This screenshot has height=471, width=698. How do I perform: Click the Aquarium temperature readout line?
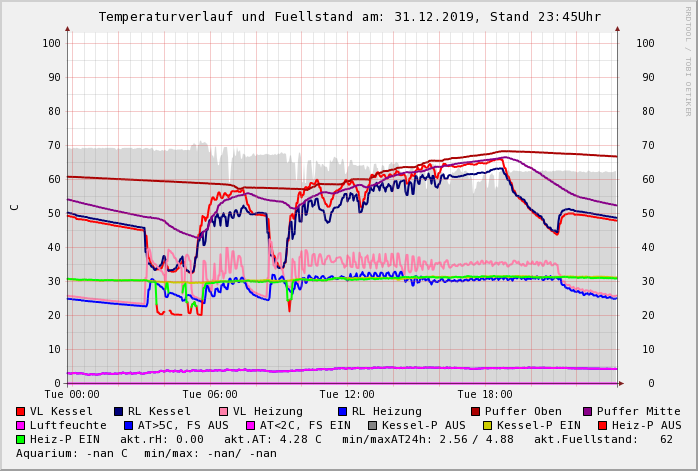(x=146, y=453)
